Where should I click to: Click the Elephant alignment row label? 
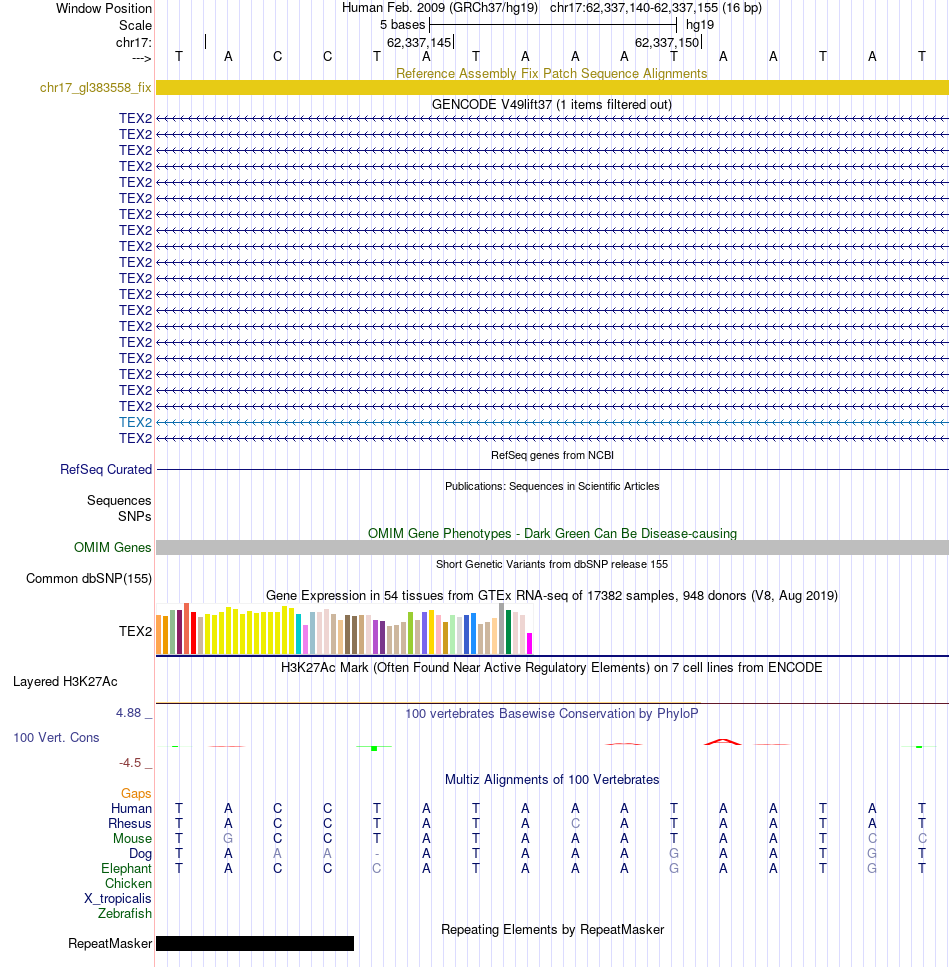coord(126,868)
